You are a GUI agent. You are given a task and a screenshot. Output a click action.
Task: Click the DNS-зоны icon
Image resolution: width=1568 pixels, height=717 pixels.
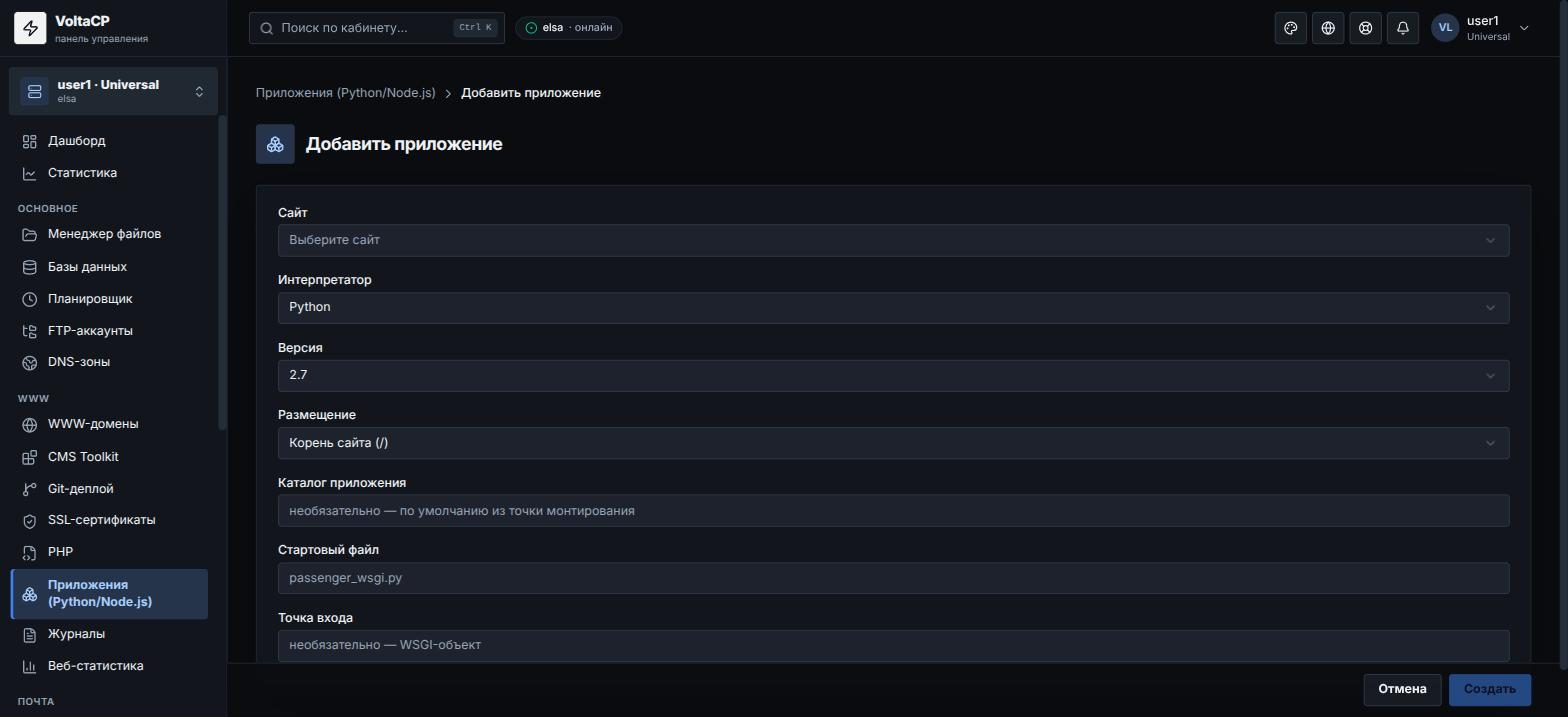(x=30, y=362)
